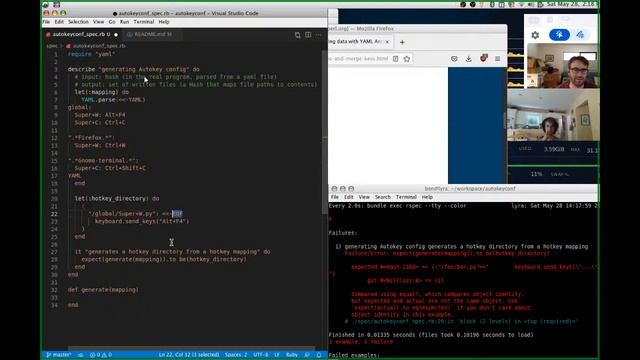Open the terminal window View menu
Viewport: 640px width, 360px height.
[x=364, y=197]
